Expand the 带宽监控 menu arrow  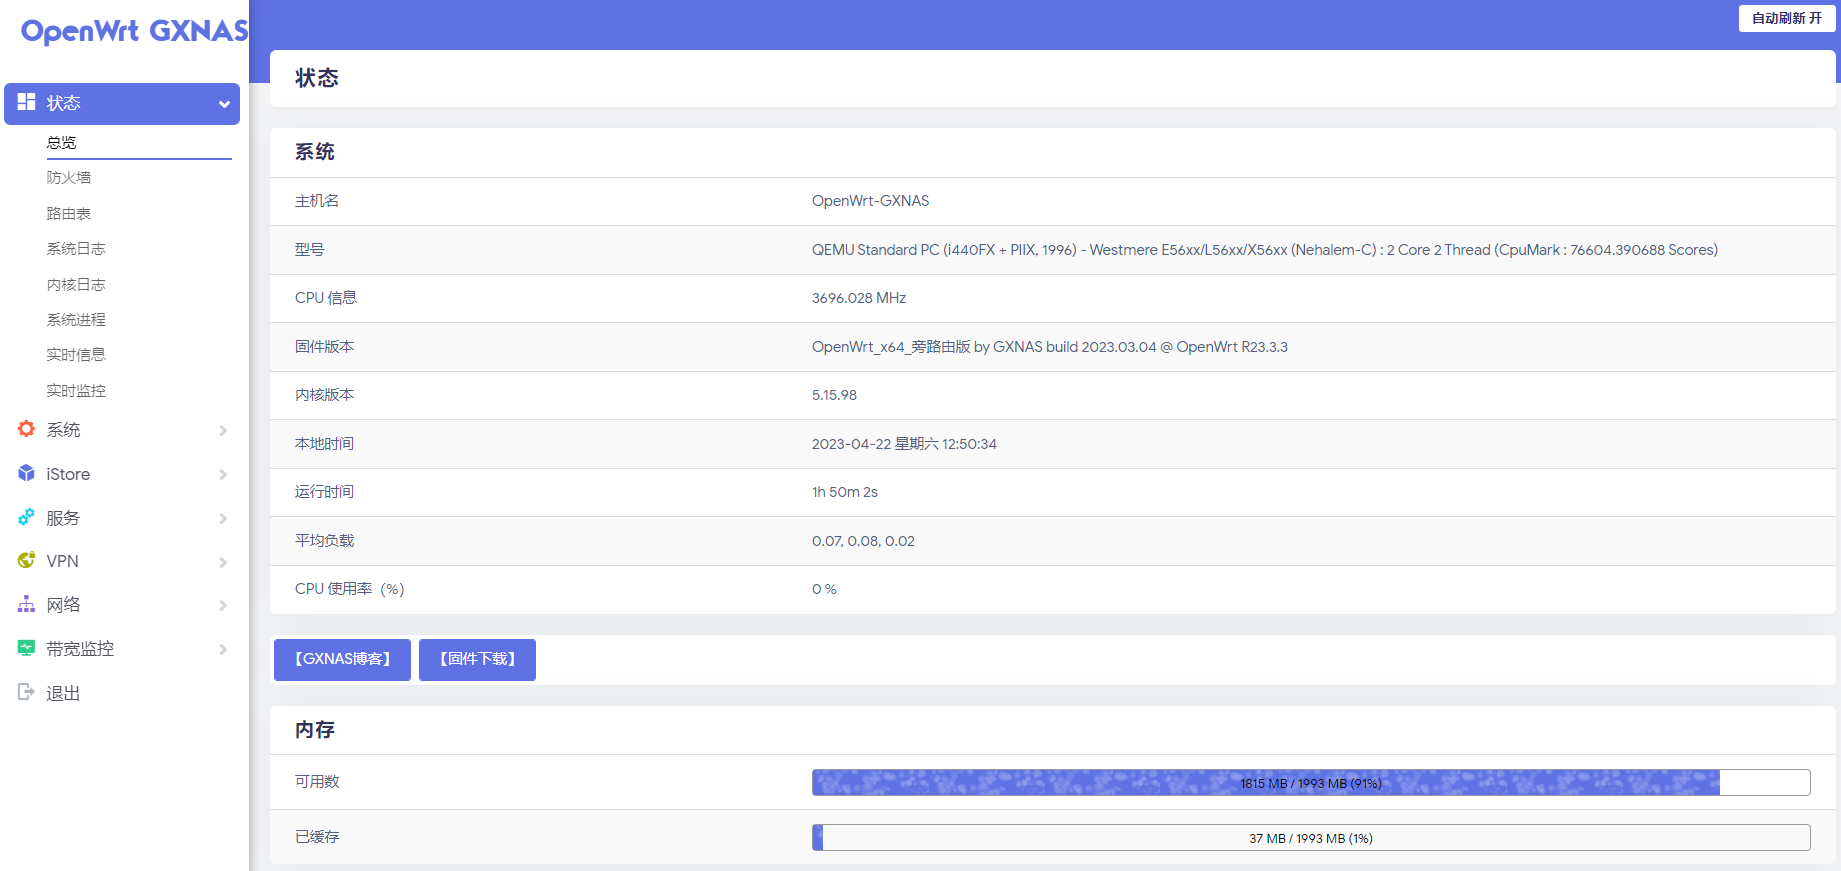point(223,649)
